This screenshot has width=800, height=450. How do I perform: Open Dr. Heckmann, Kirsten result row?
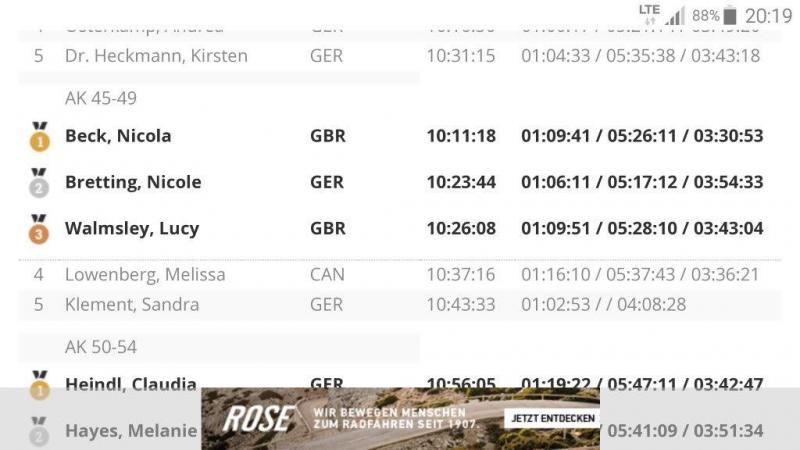[x=399, y=56]
